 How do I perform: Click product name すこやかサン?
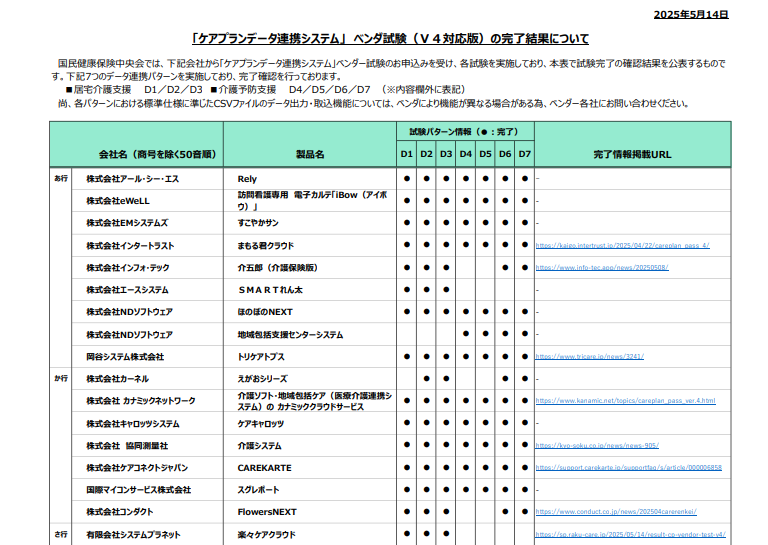click(x=258, y=223)
